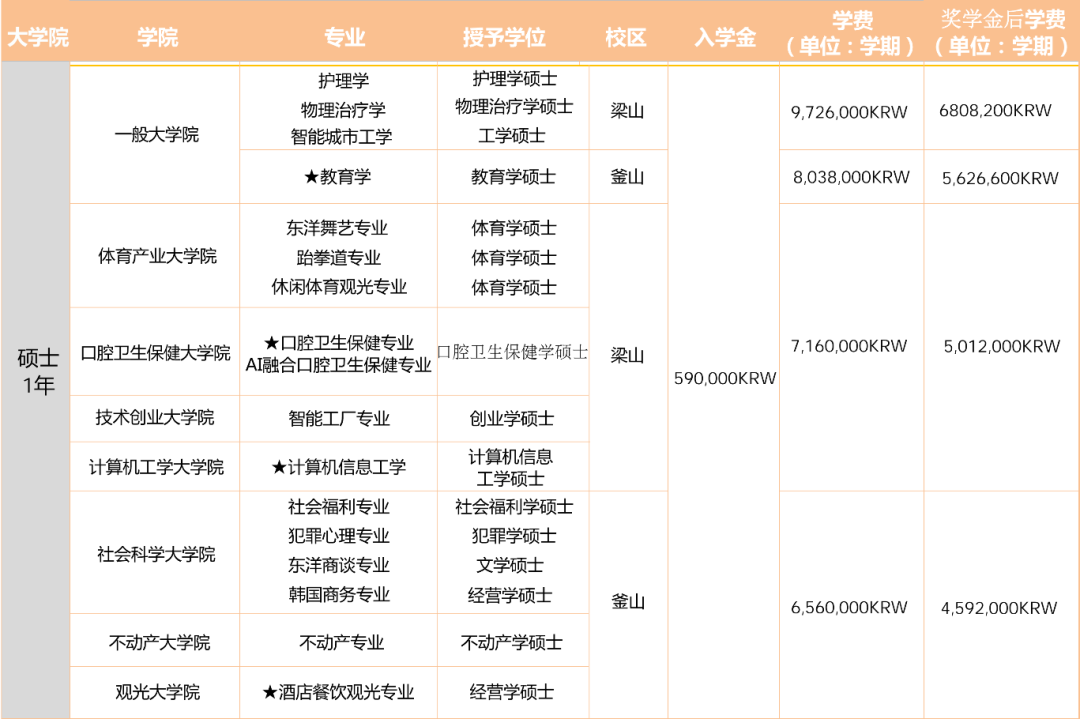Click the 跆拳道专业 entry
Screen dimensions: 1080x719
[337, 256]
